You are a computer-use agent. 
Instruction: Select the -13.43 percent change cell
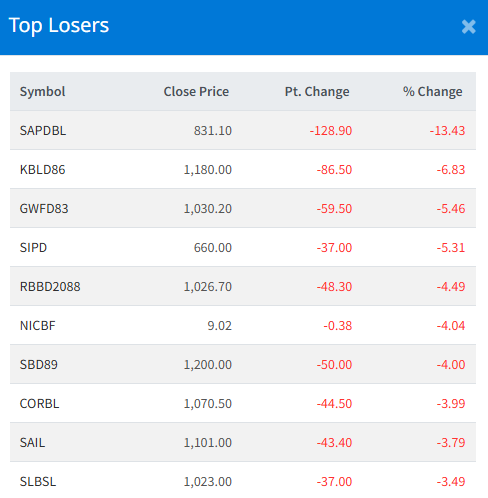(447, 130)
